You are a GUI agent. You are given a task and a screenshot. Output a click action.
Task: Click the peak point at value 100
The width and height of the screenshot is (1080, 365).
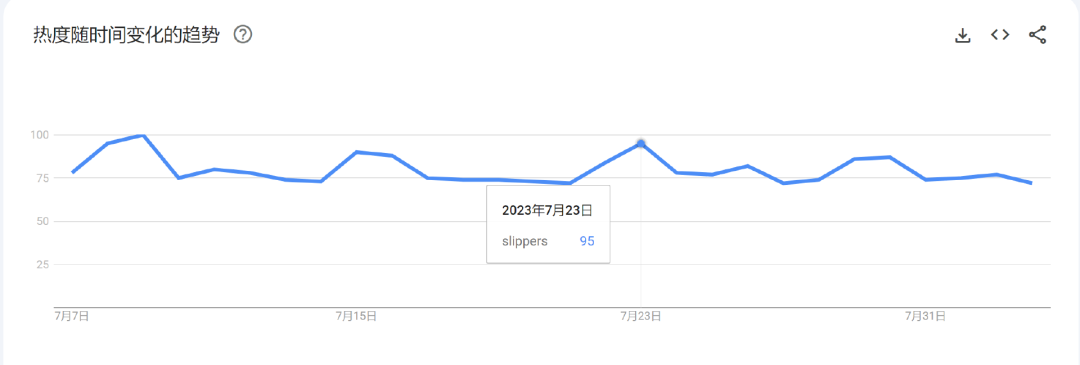143,135
